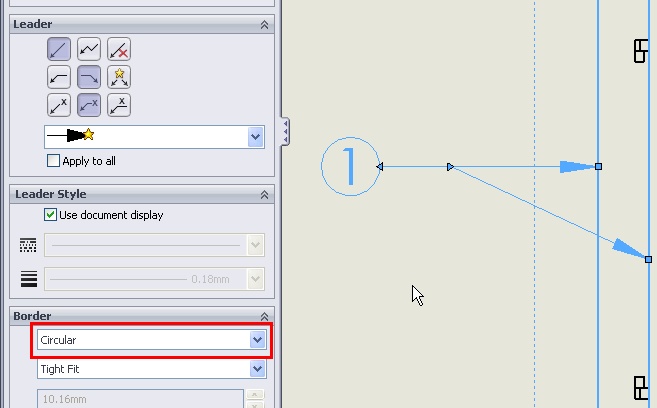The width and height of the screenshot is (657, 408).
Task: Select the underlined leader to text icon
Action: point(119,105)
